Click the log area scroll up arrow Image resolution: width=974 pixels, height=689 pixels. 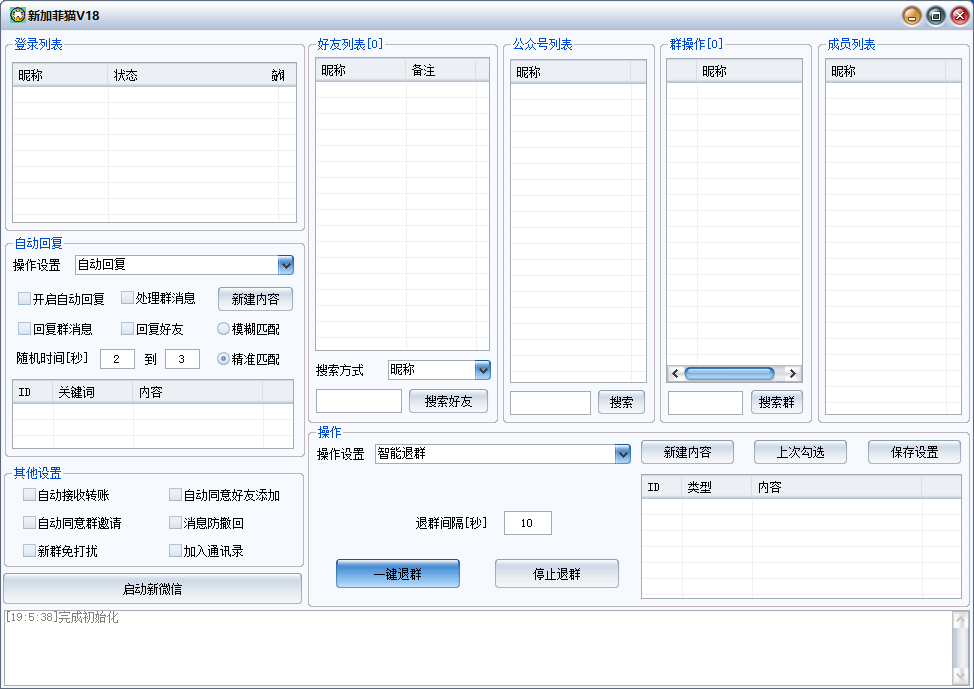point(960,620)
